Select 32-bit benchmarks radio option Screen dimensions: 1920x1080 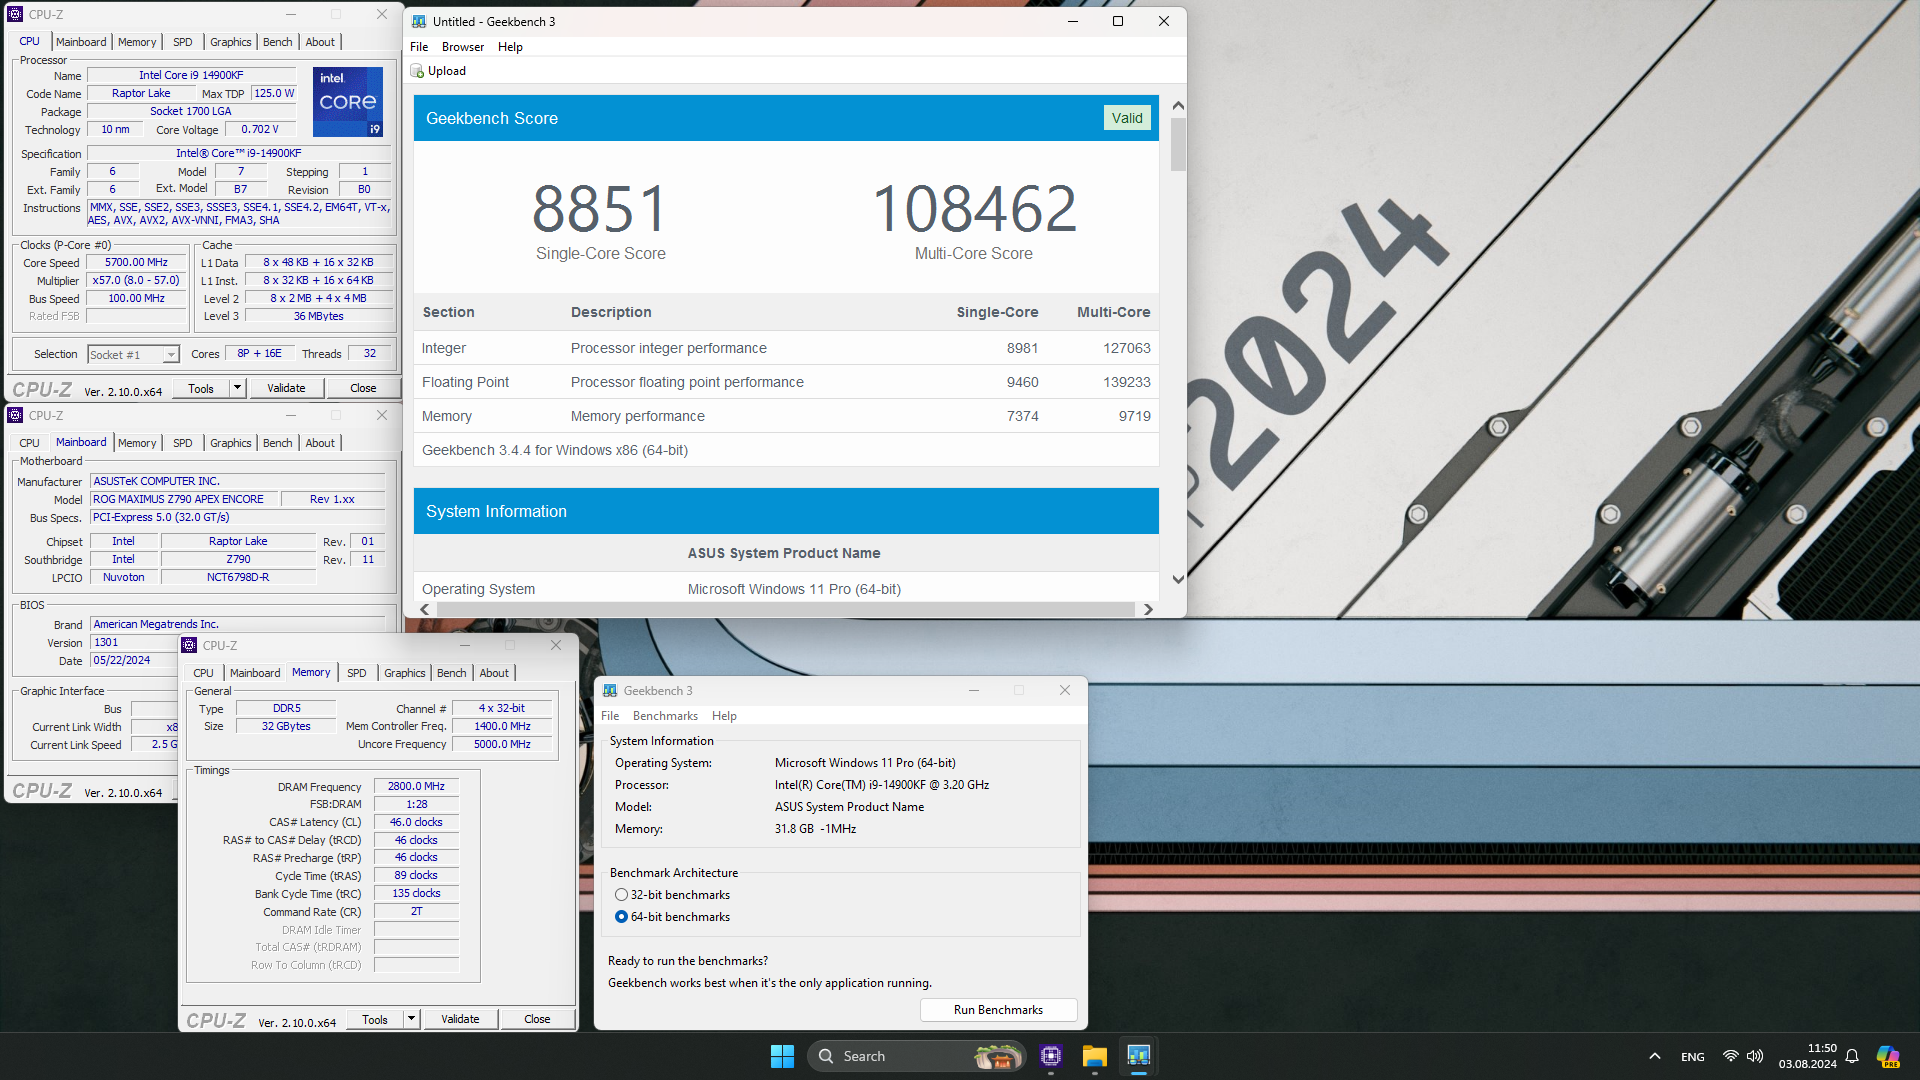pyautogui.click(x=621, y=895)
